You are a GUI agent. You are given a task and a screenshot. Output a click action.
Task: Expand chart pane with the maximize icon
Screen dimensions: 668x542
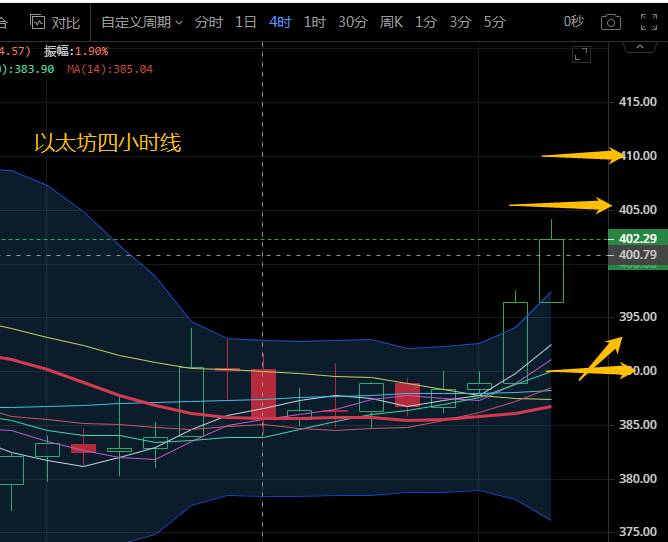[581, 55]
